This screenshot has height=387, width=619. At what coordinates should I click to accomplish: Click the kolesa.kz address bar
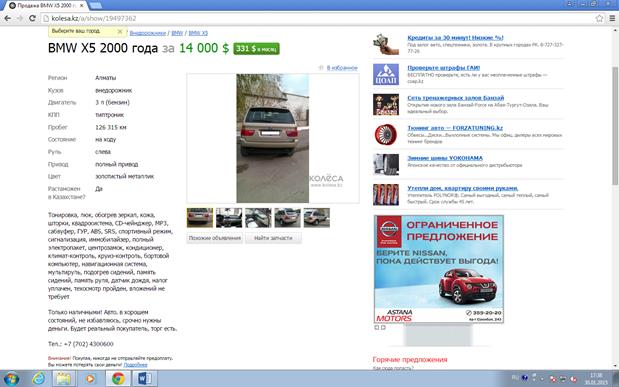(316, 18)
